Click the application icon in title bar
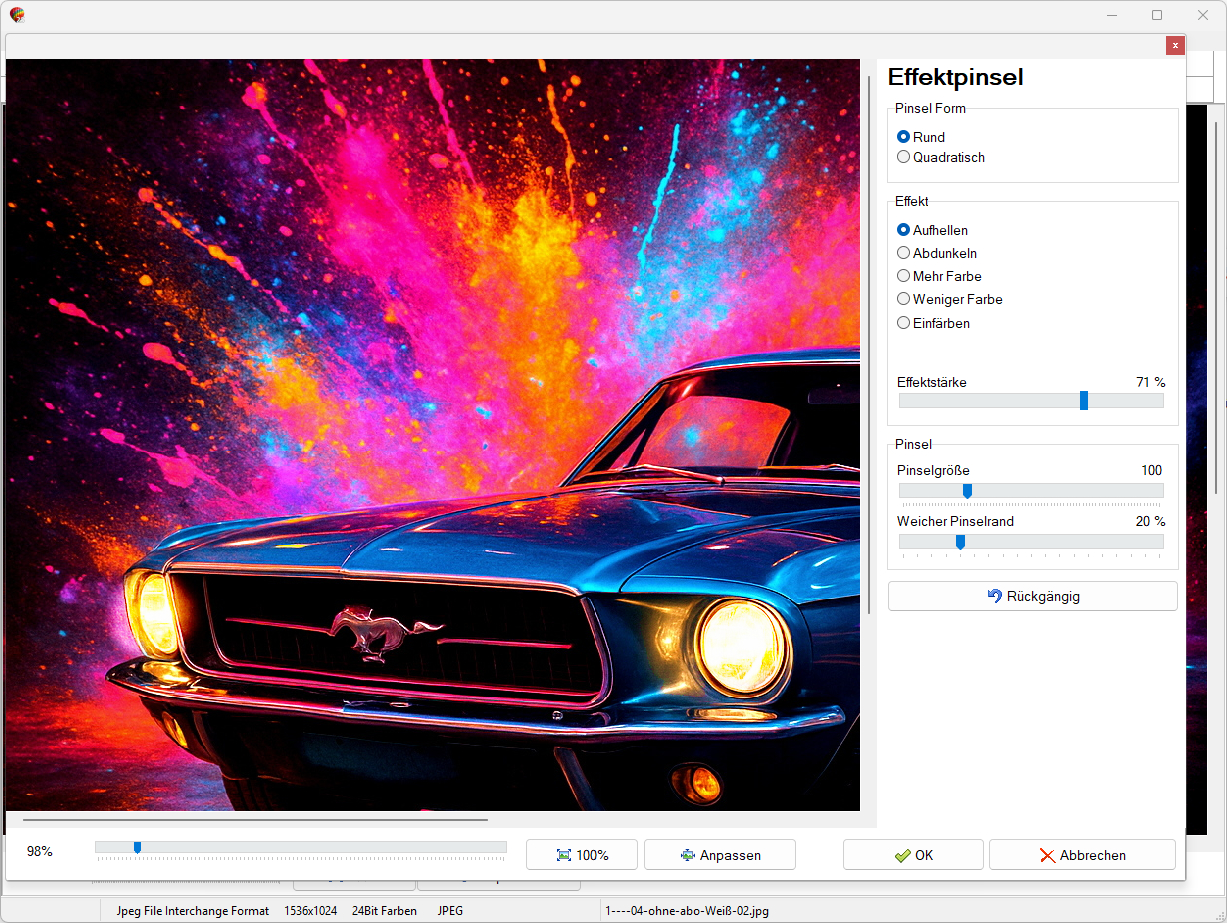This screenshot has width=1227, height=923. tap(17, 15)
